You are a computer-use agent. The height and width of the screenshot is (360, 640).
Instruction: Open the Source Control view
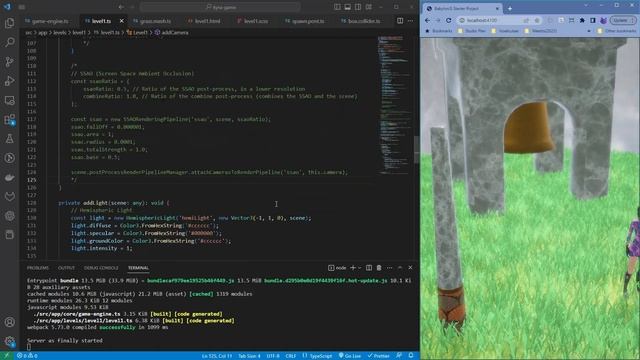pyautogui.click(x=9, y=62)
